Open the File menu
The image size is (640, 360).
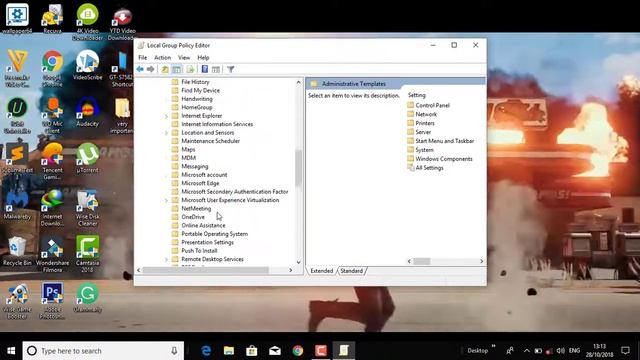tap(142, 58)
